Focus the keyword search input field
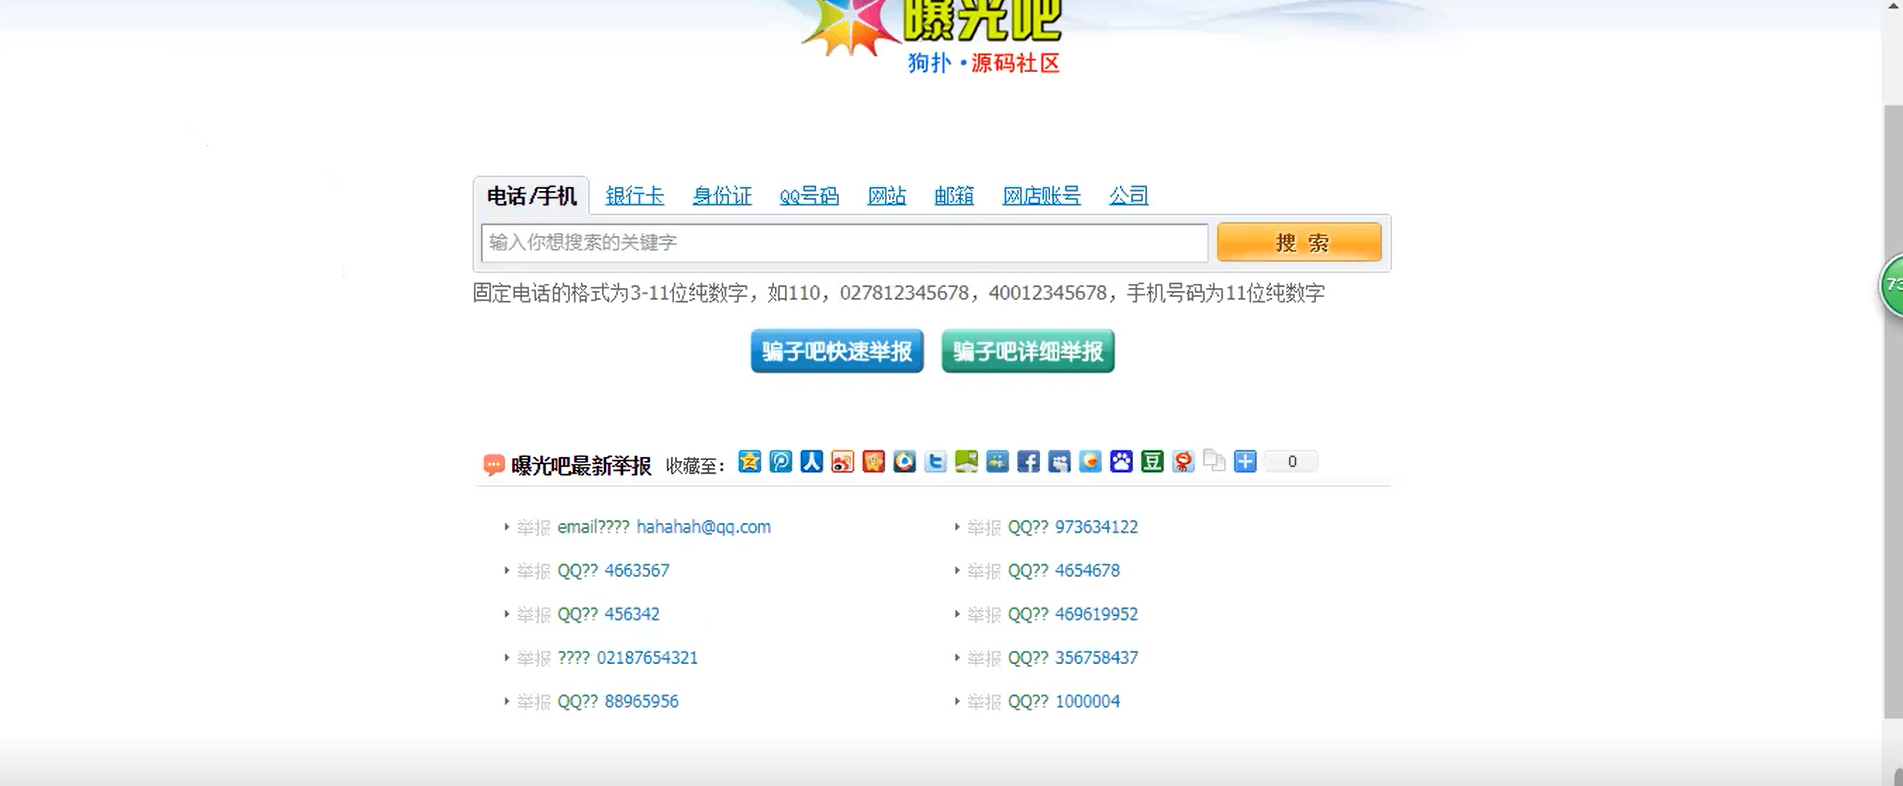The width and height of the screenshot is (1903, 786). point(843,243)
